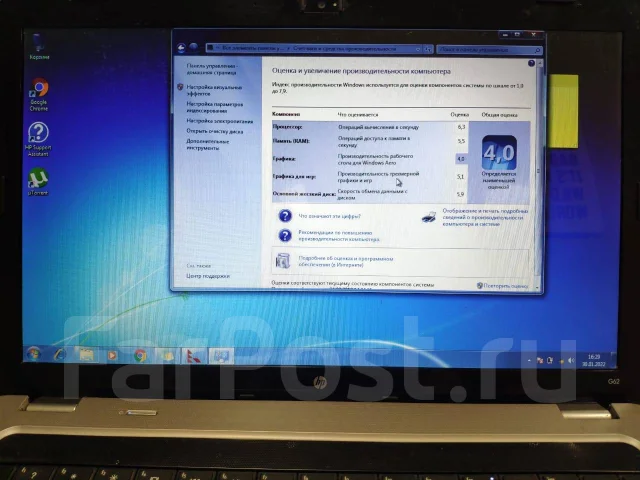Click 'Рекомендации по повышению производительности компьютера' link

point(339,236)
